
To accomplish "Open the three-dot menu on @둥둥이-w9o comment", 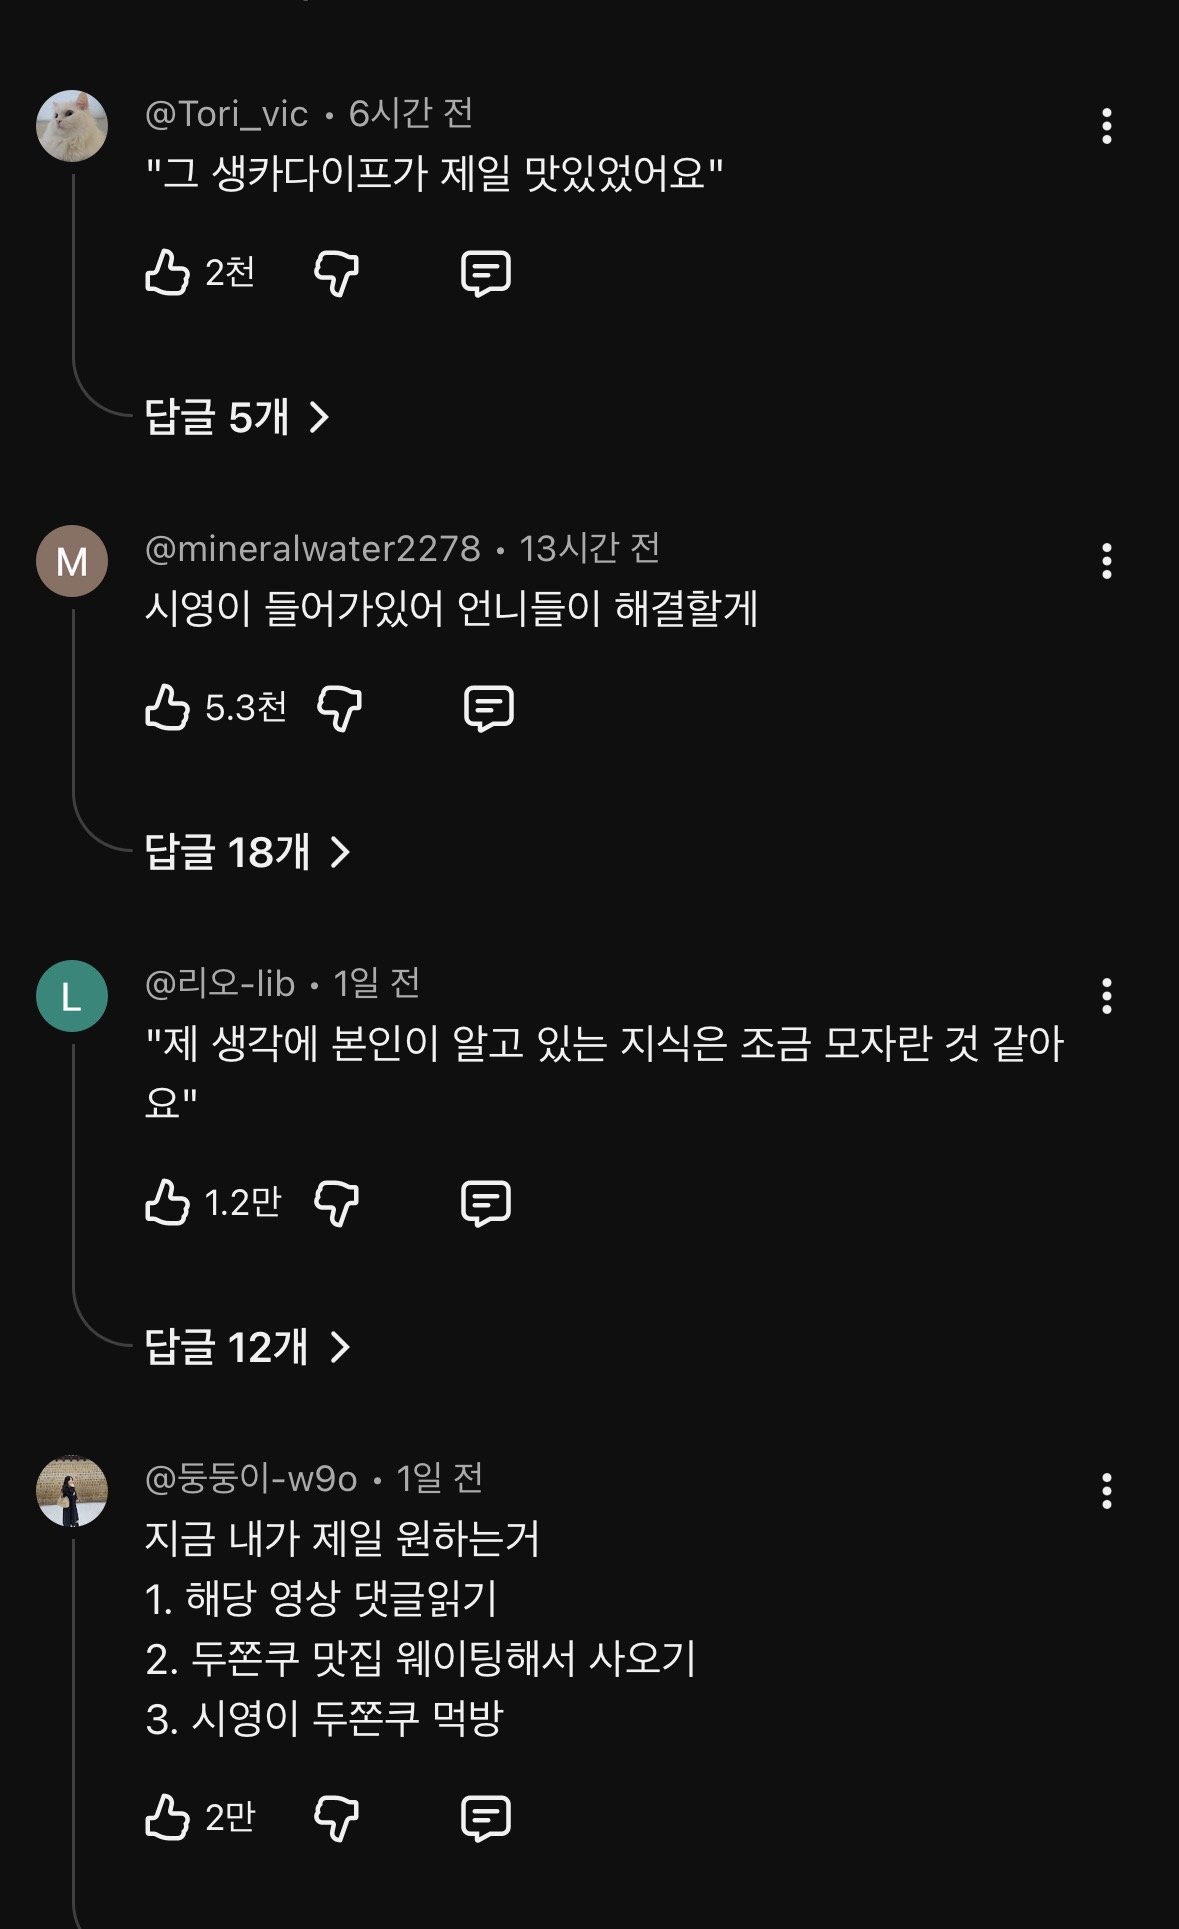I will 1106,1490.
